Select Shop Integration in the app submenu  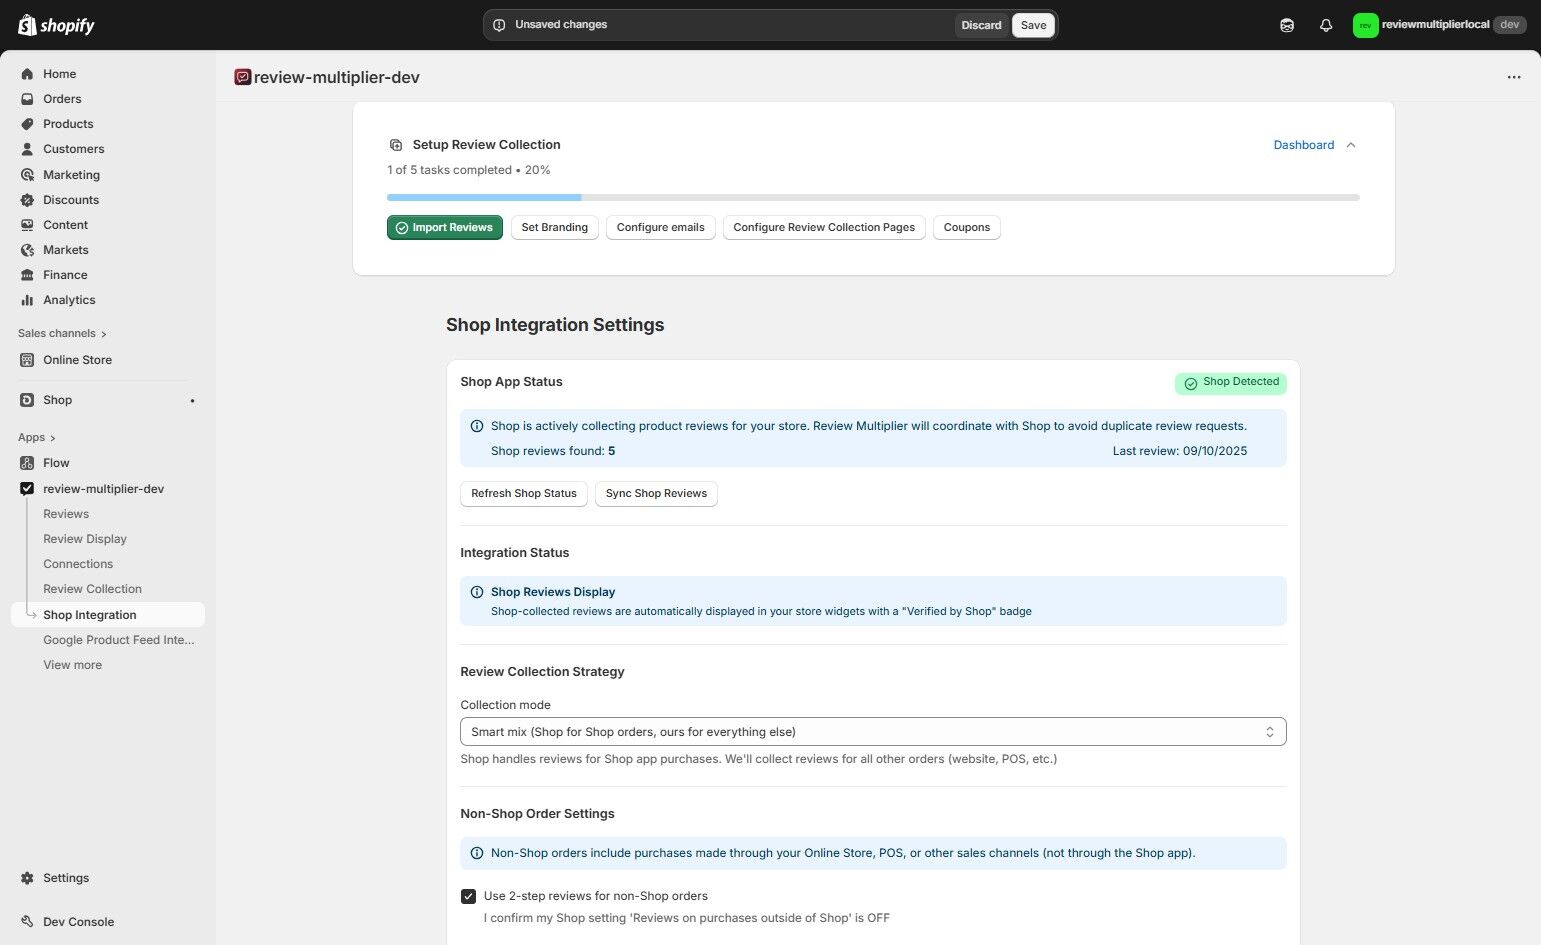[108, 615]
